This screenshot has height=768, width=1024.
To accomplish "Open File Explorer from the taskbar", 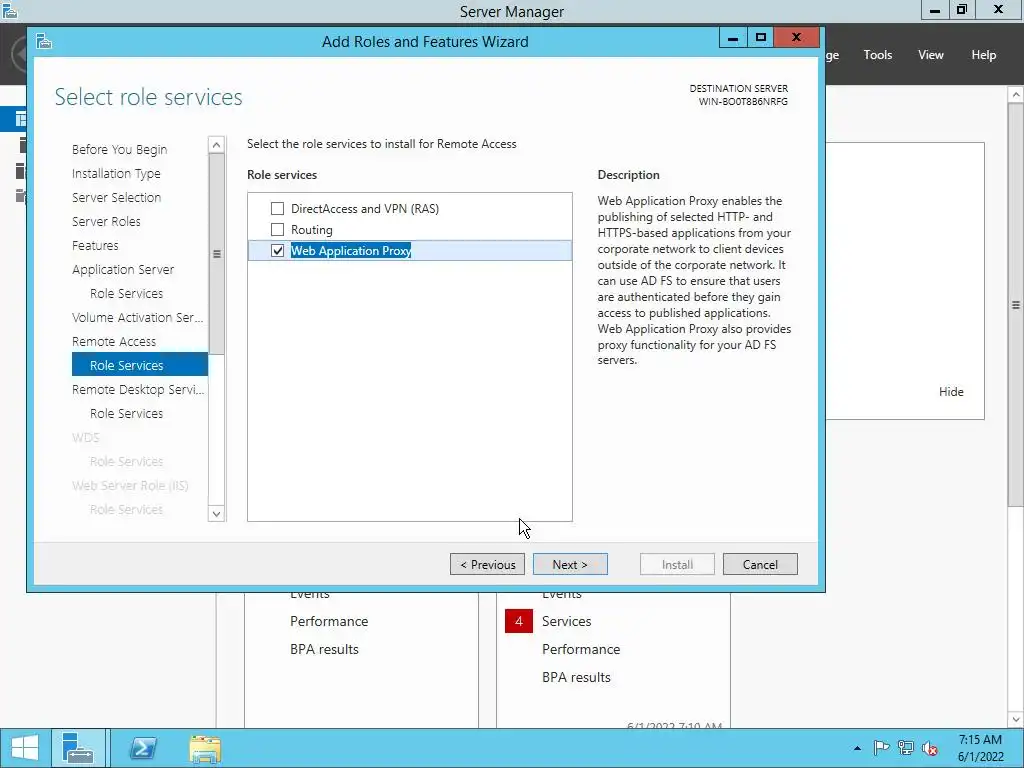I will (x=205, y=748).
